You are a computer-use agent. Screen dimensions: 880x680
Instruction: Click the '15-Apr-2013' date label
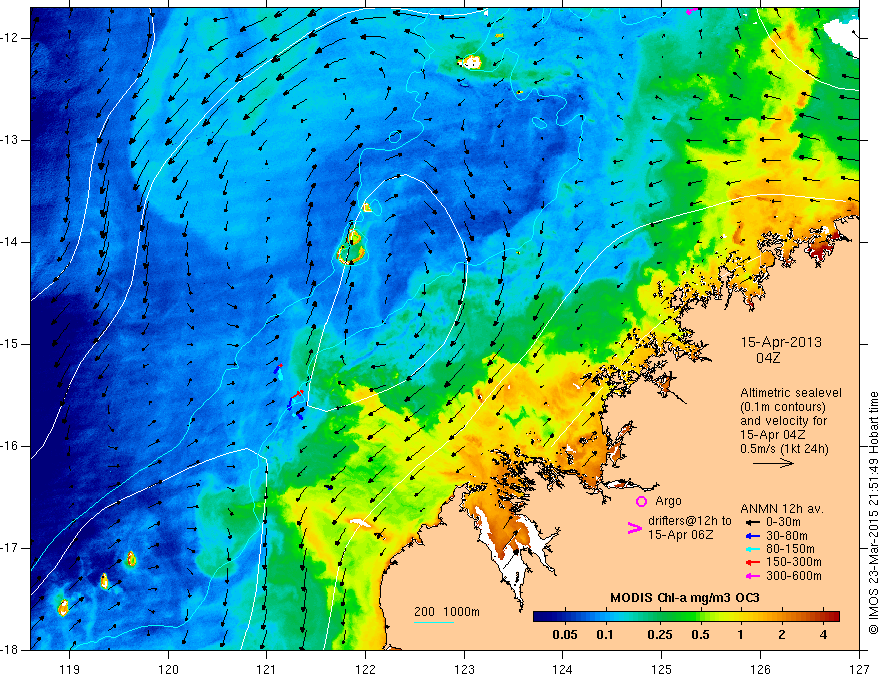coord(781,342)
